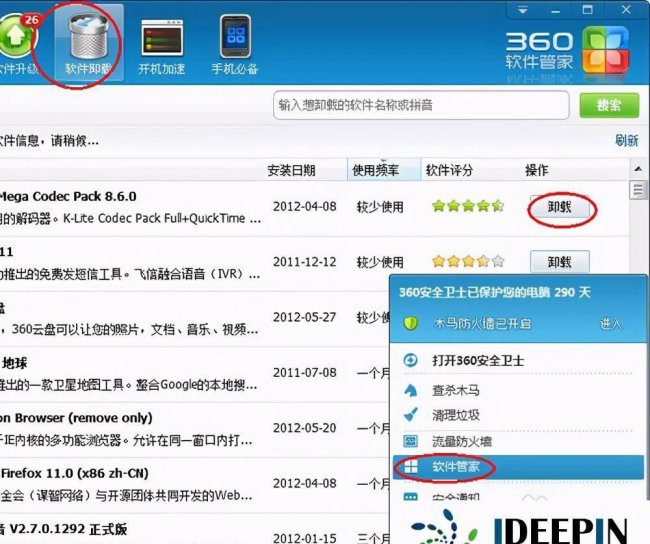
Task: Open the 手机必备 phone icon
Action: click(235, 46)
